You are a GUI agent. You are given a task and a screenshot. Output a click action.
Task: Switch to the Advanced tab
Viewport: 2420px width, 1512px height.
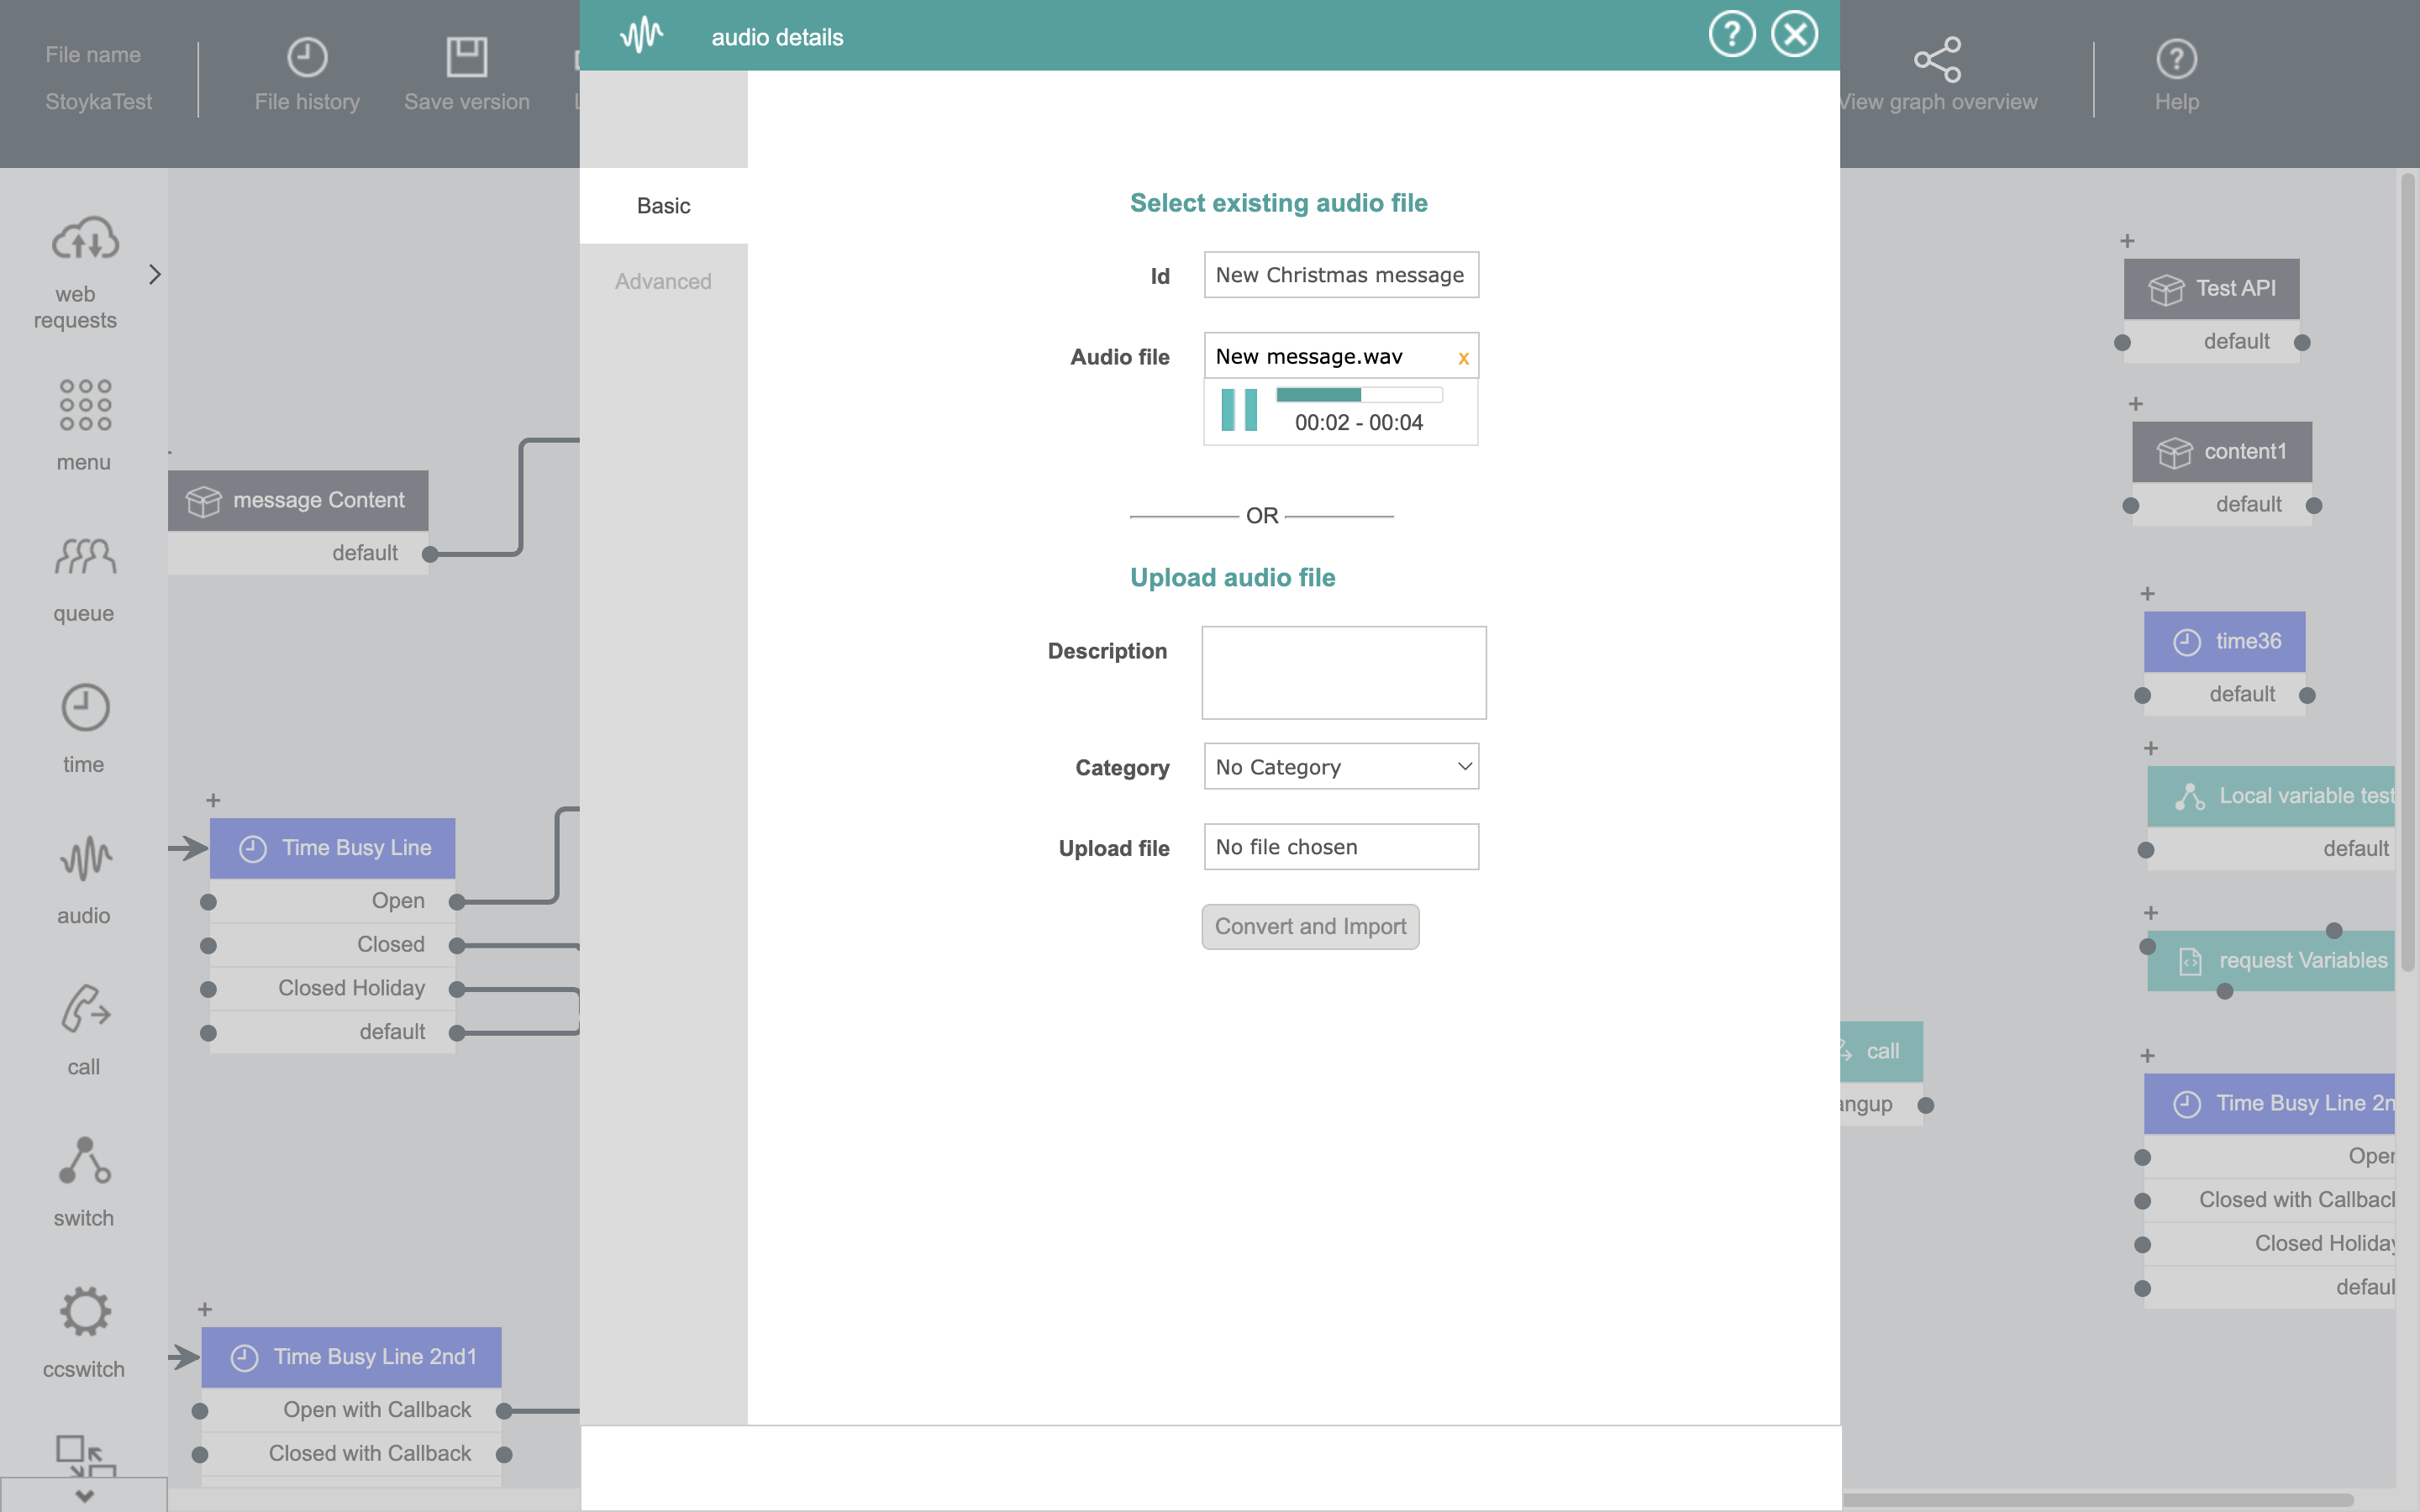(x=663, y=282)
